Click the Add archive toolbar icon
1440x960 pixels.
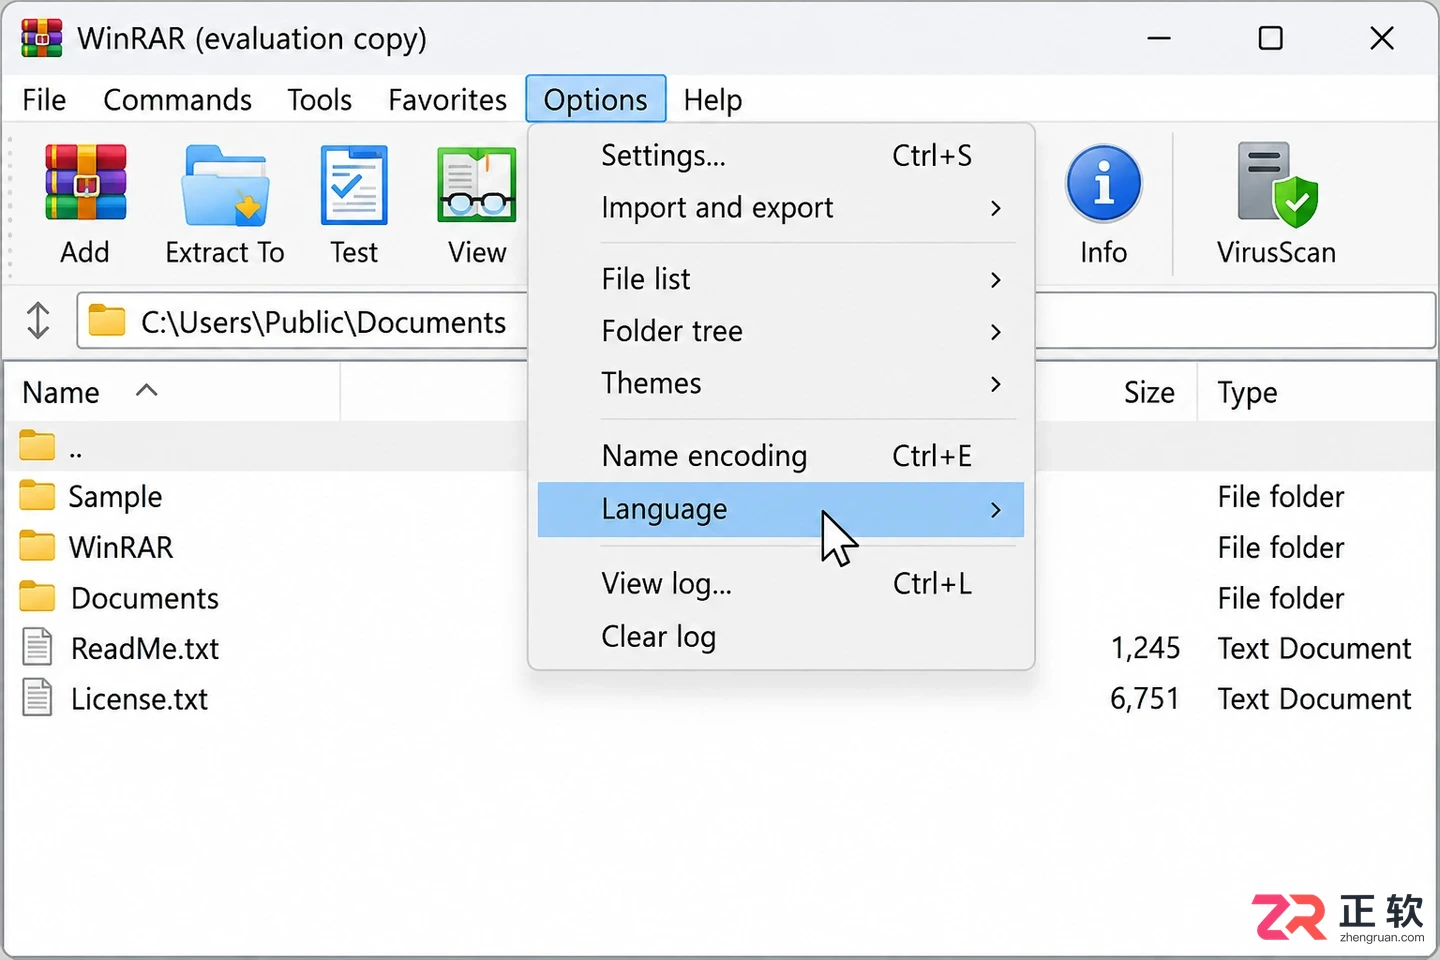(85, 182)
